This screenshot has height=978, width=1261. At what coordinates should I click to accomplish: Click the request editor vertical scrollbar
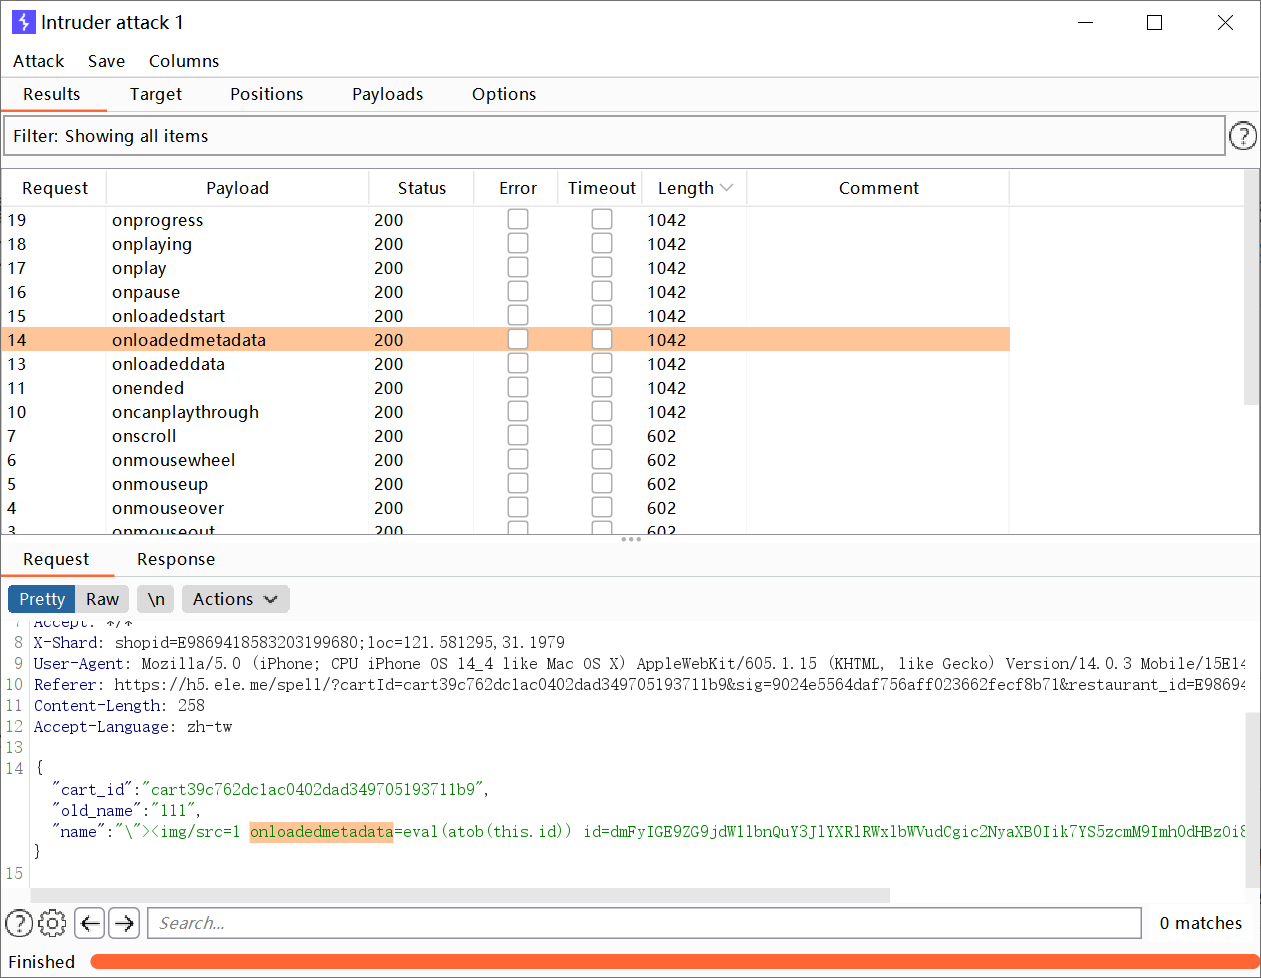1252,799
